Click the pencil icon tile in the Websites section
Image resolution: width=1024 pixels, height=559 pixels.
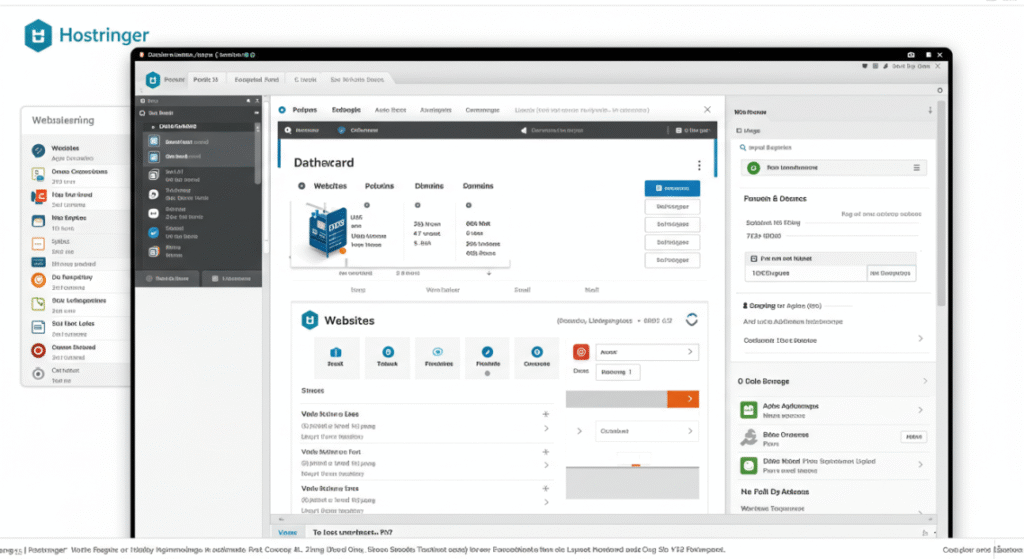(488, 357)
